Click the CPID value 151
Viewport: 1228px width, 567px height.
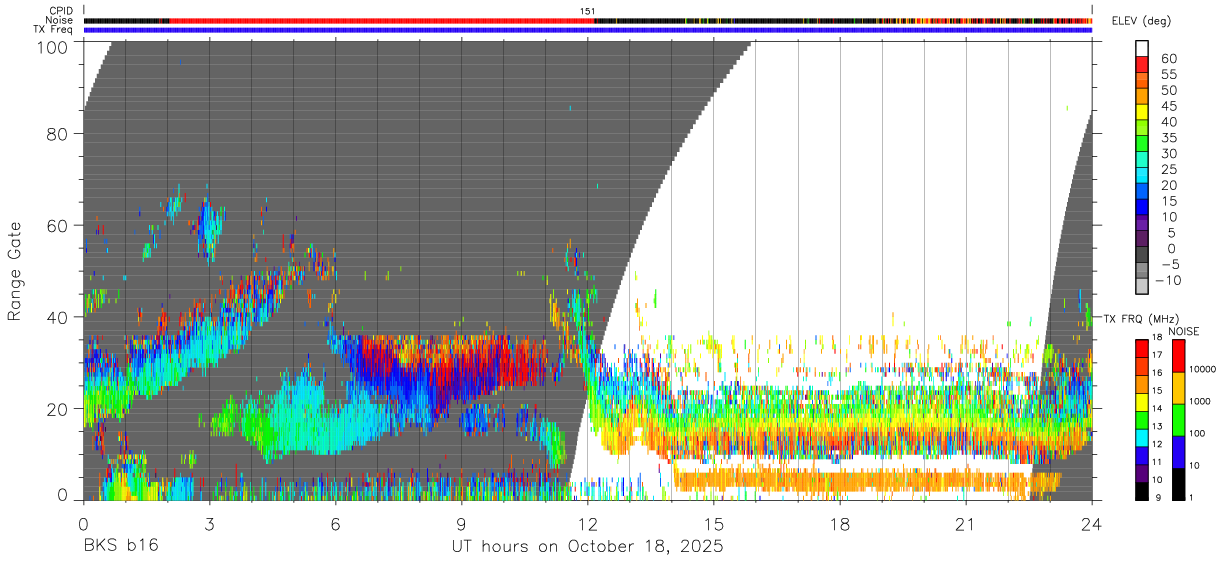point(588,11)
